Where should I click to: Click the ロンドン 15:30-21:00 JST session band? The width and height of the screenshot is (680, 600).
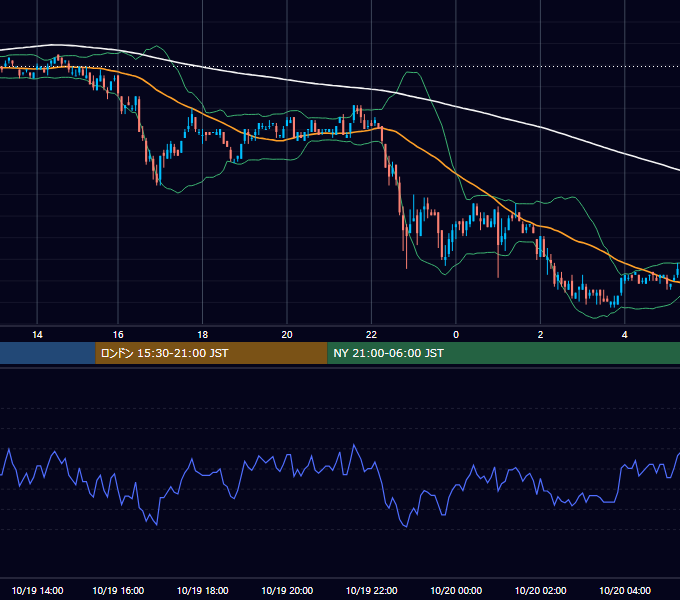(x=211, y=353)
